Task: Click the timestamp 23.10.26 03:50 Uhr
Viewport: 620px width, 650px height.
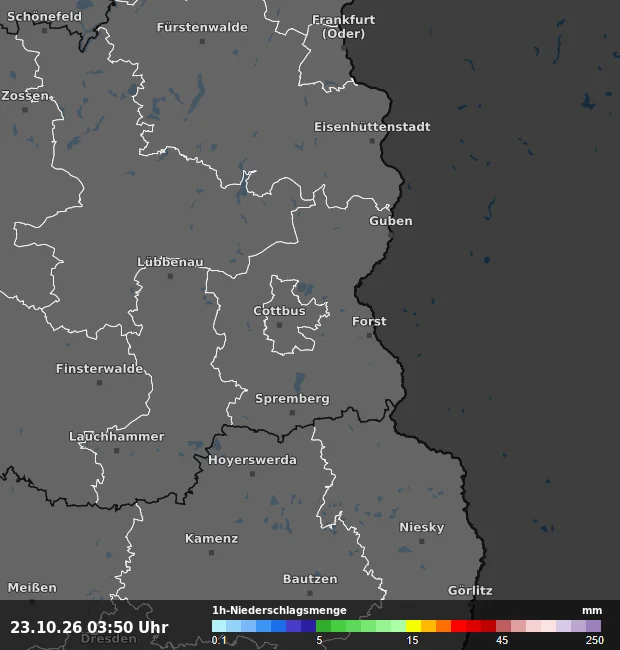Action: pyautogui.click(x=90, y=627)
